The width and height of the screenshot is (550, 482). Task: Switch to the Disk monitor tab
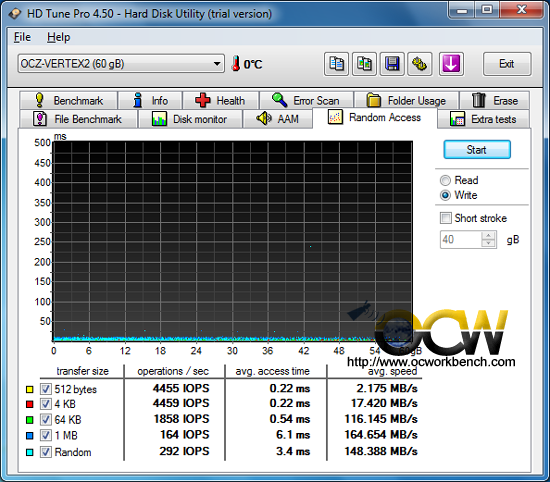tap(190, 119)
